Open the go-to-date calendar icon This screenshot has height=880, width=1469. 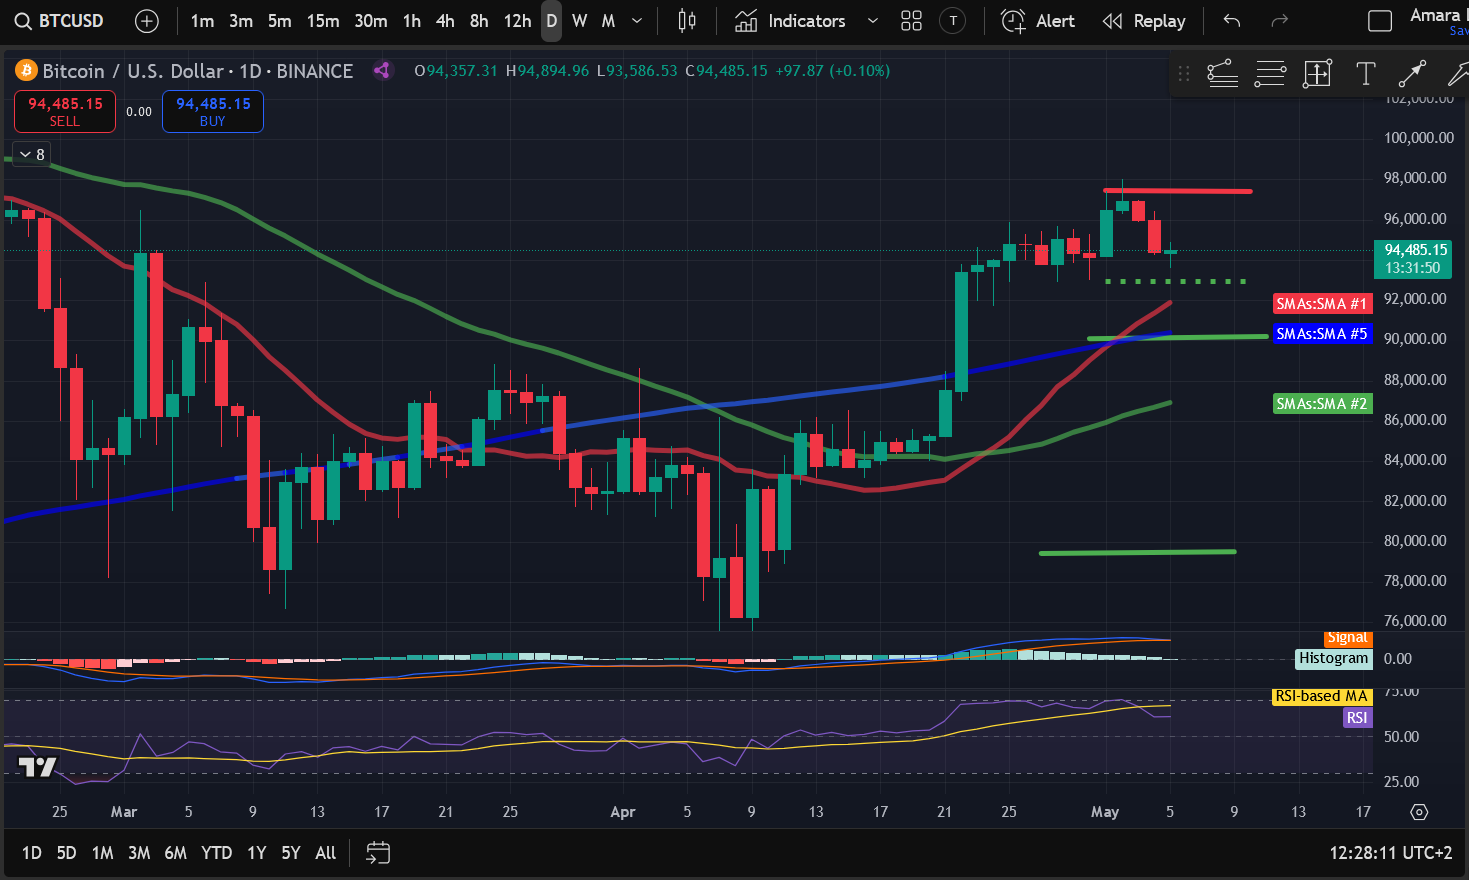[378, 853]
